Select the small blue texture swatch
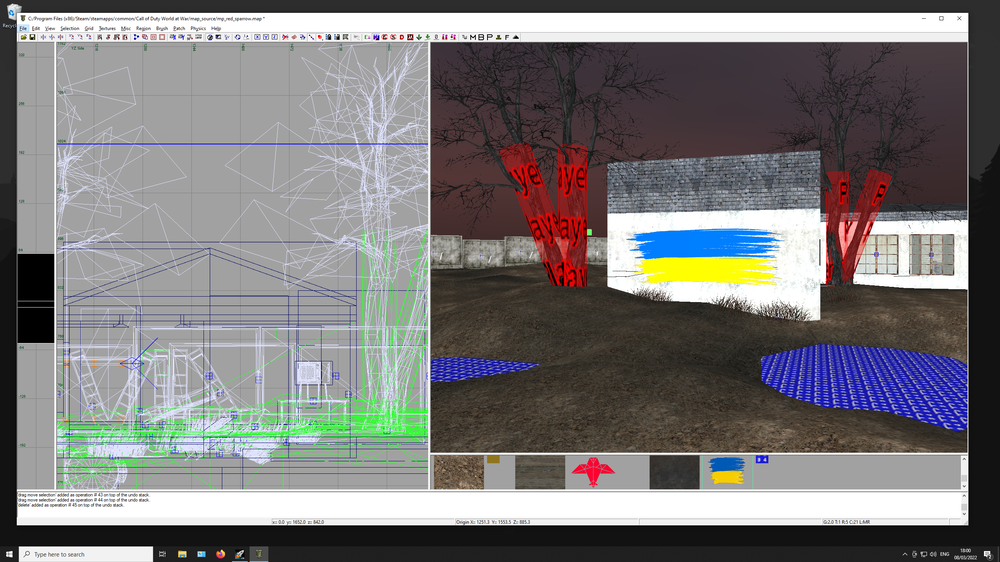The height and width of the screenshot is (562, 1000). point(761,459)
